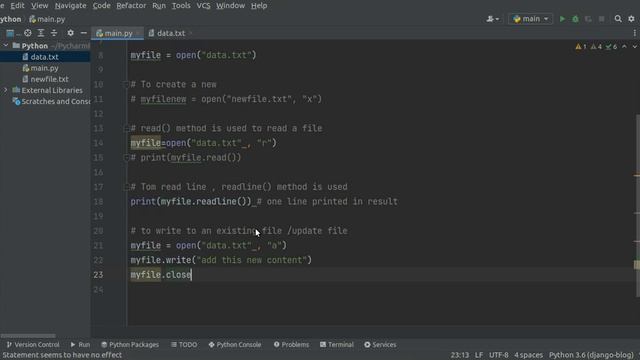Image resolution: width=640 pixels, height=360 pixels.
Task: Open the Navigate menu
Action: 71,6
